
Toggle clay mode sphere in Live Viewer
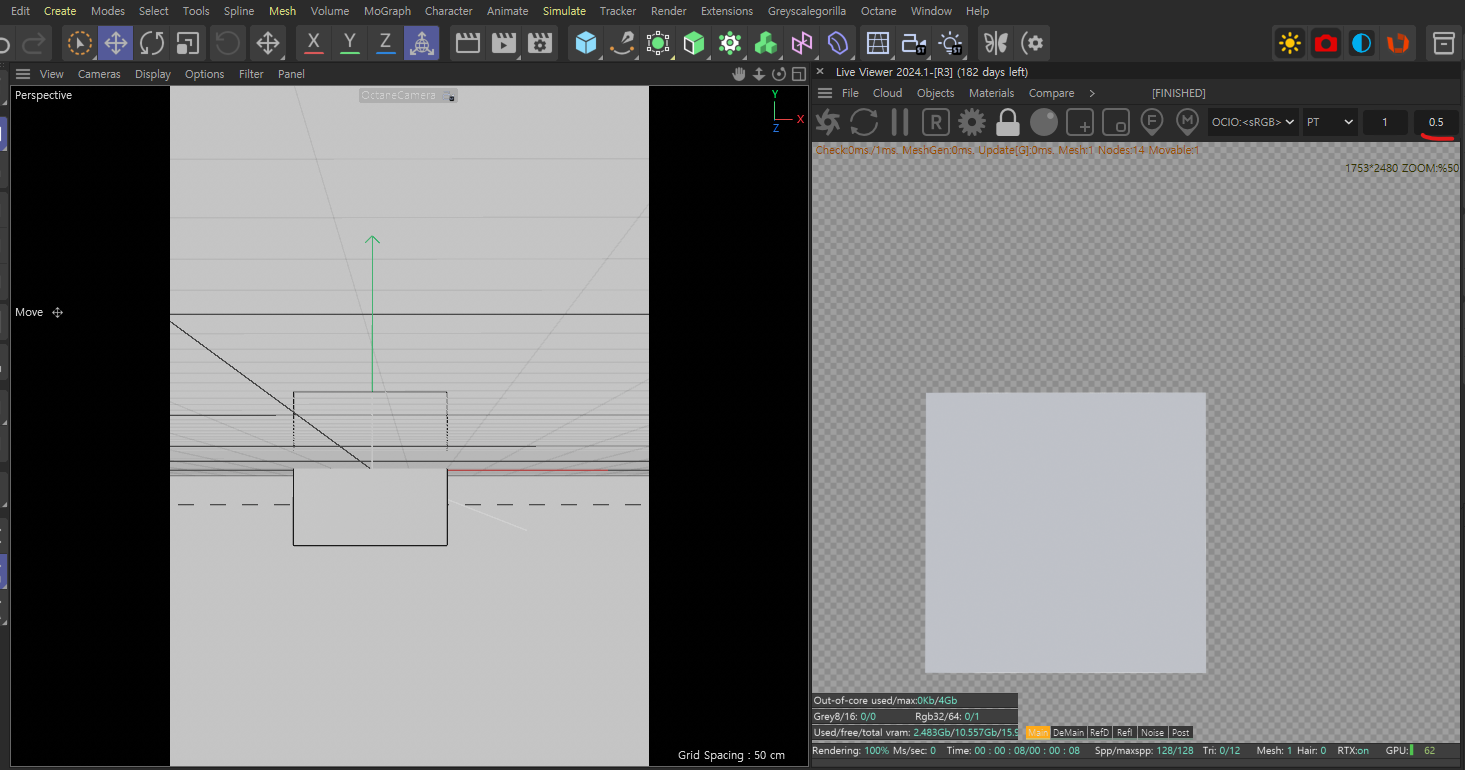coord(1044,122)
